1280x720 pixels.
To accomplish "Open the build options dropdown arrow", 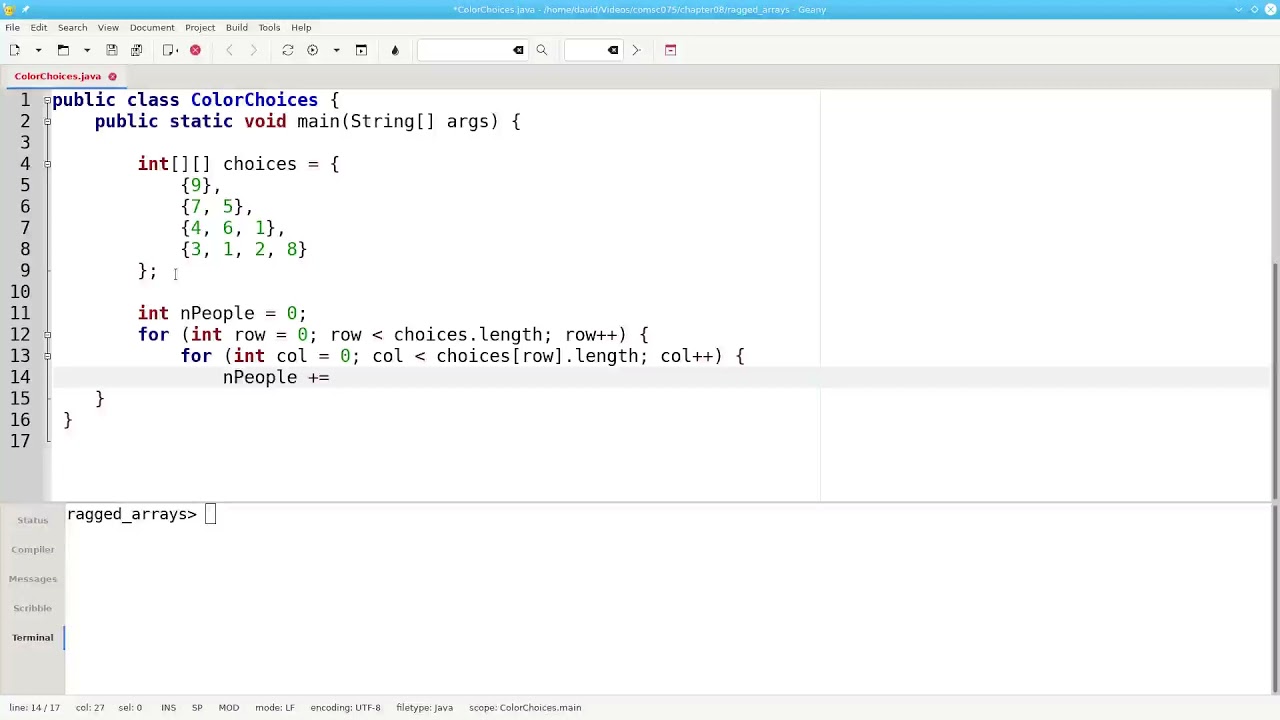I will coord(336,50).
